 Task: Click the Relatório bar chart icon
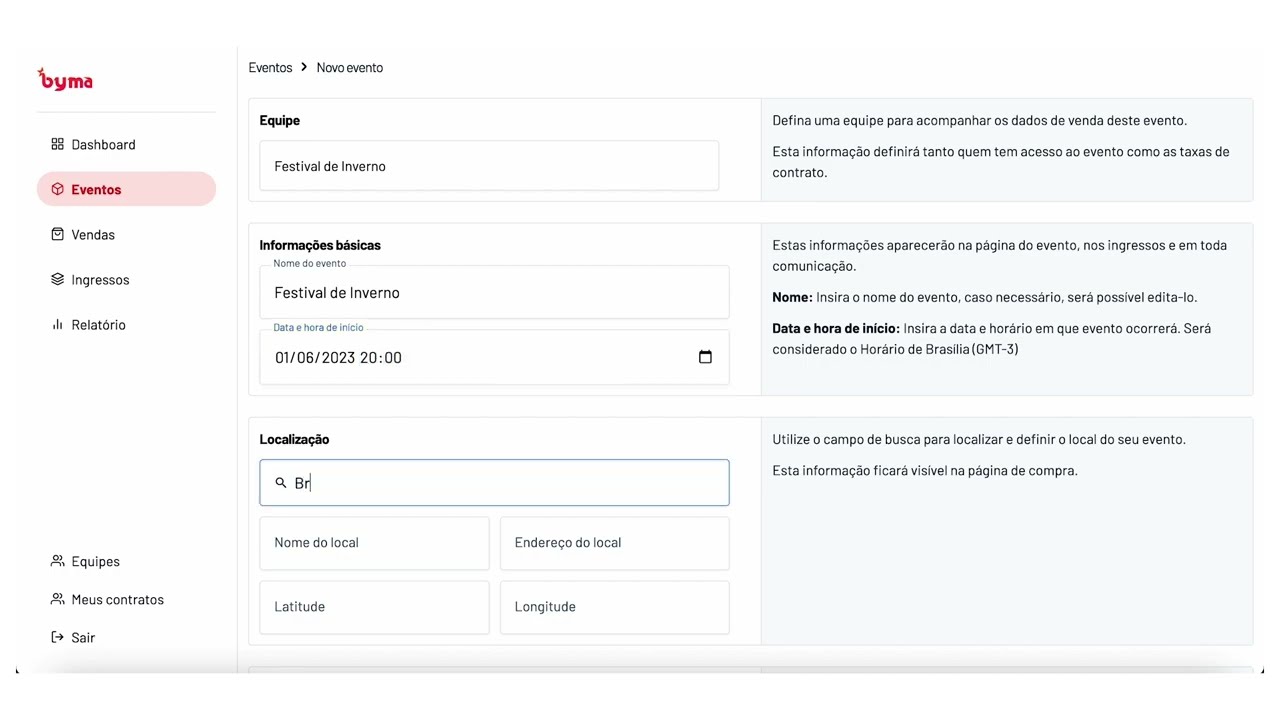(x=57, y=324)
